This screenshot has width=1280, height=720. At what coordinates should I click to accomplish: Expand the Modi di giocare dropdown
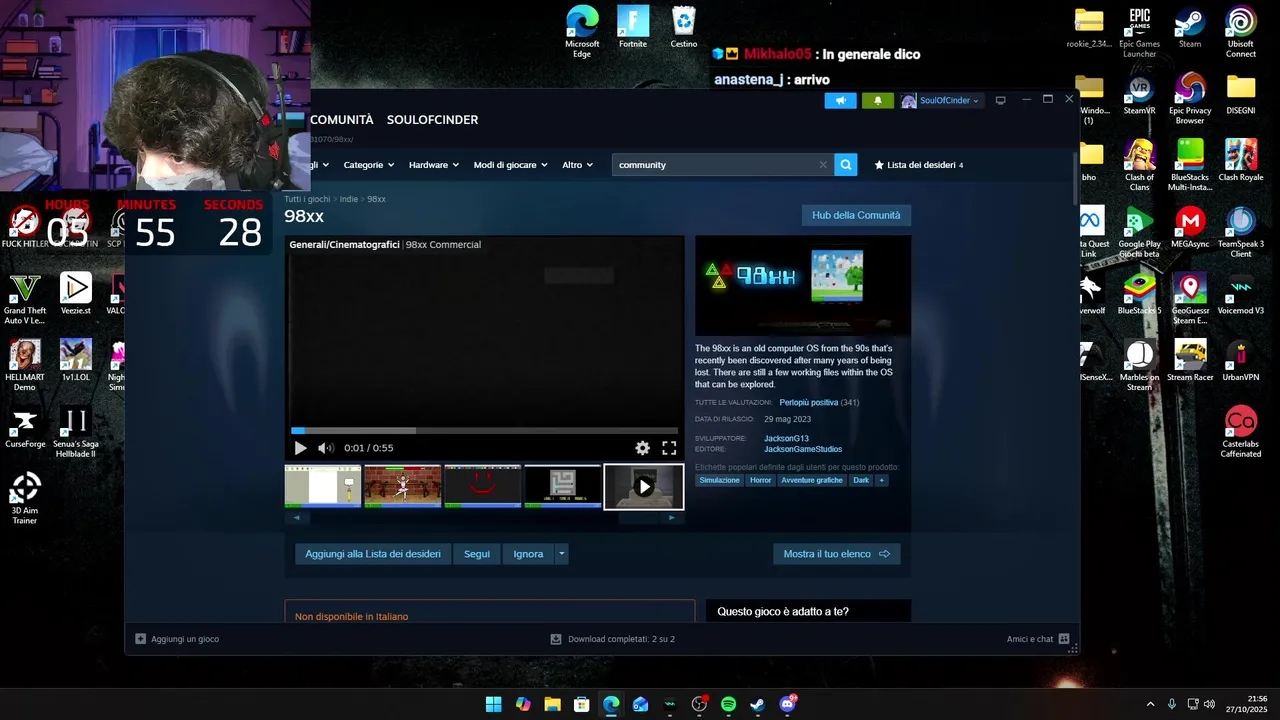point(511,165)
